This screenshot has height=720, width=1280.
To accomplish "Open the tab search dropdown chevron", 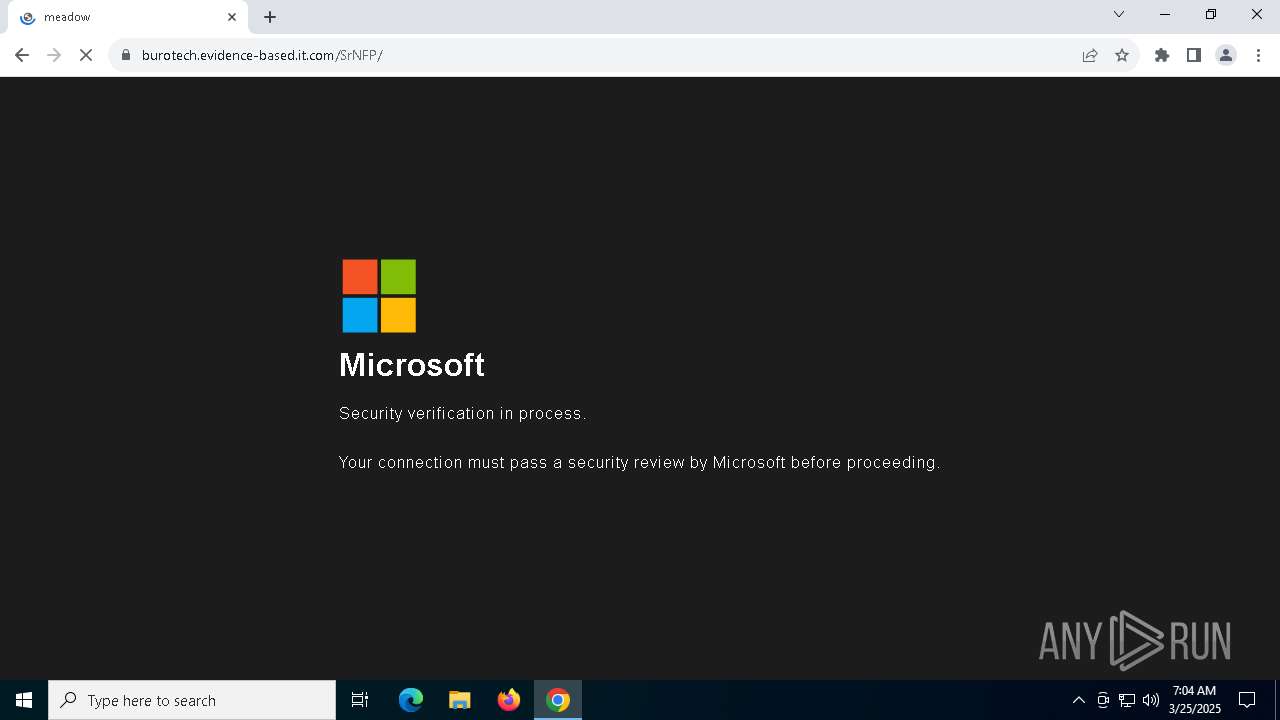I will point(1119,14).
